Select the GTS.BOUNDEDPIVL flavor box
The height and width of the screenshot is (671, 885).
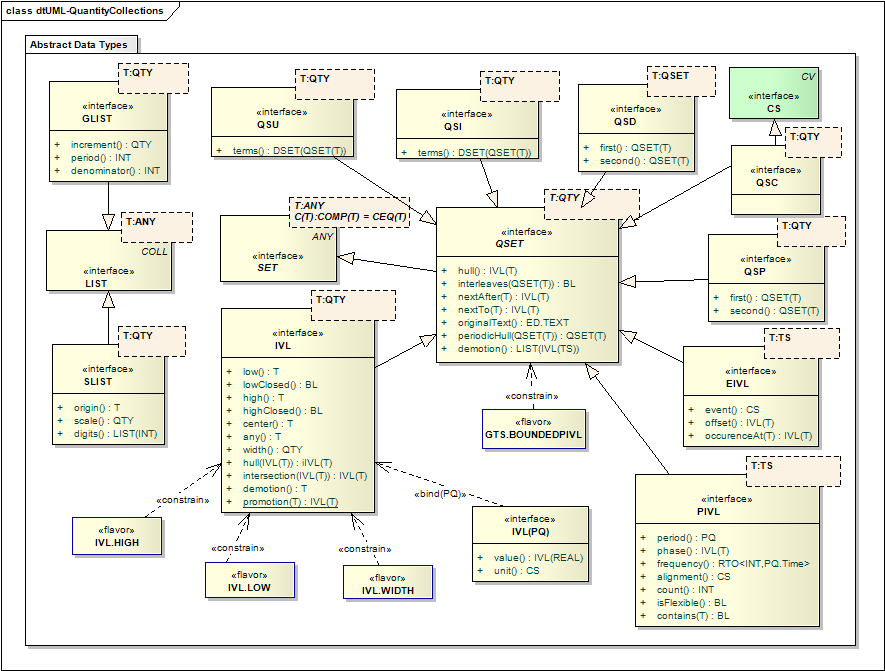click(533, 429)
